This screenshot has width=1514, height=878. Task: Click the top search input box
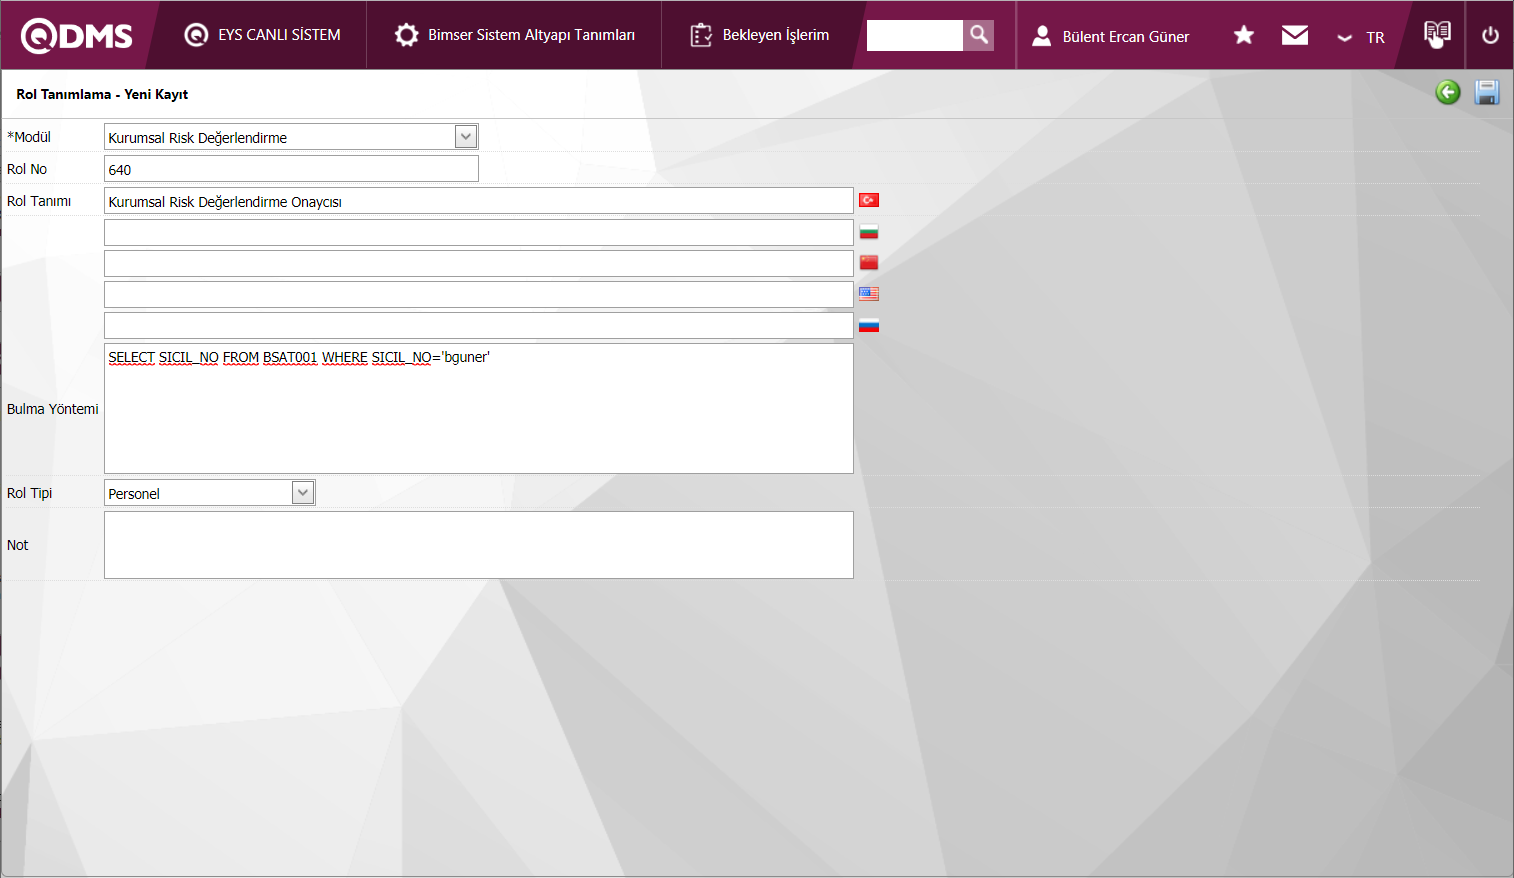(x=914, y=35)
